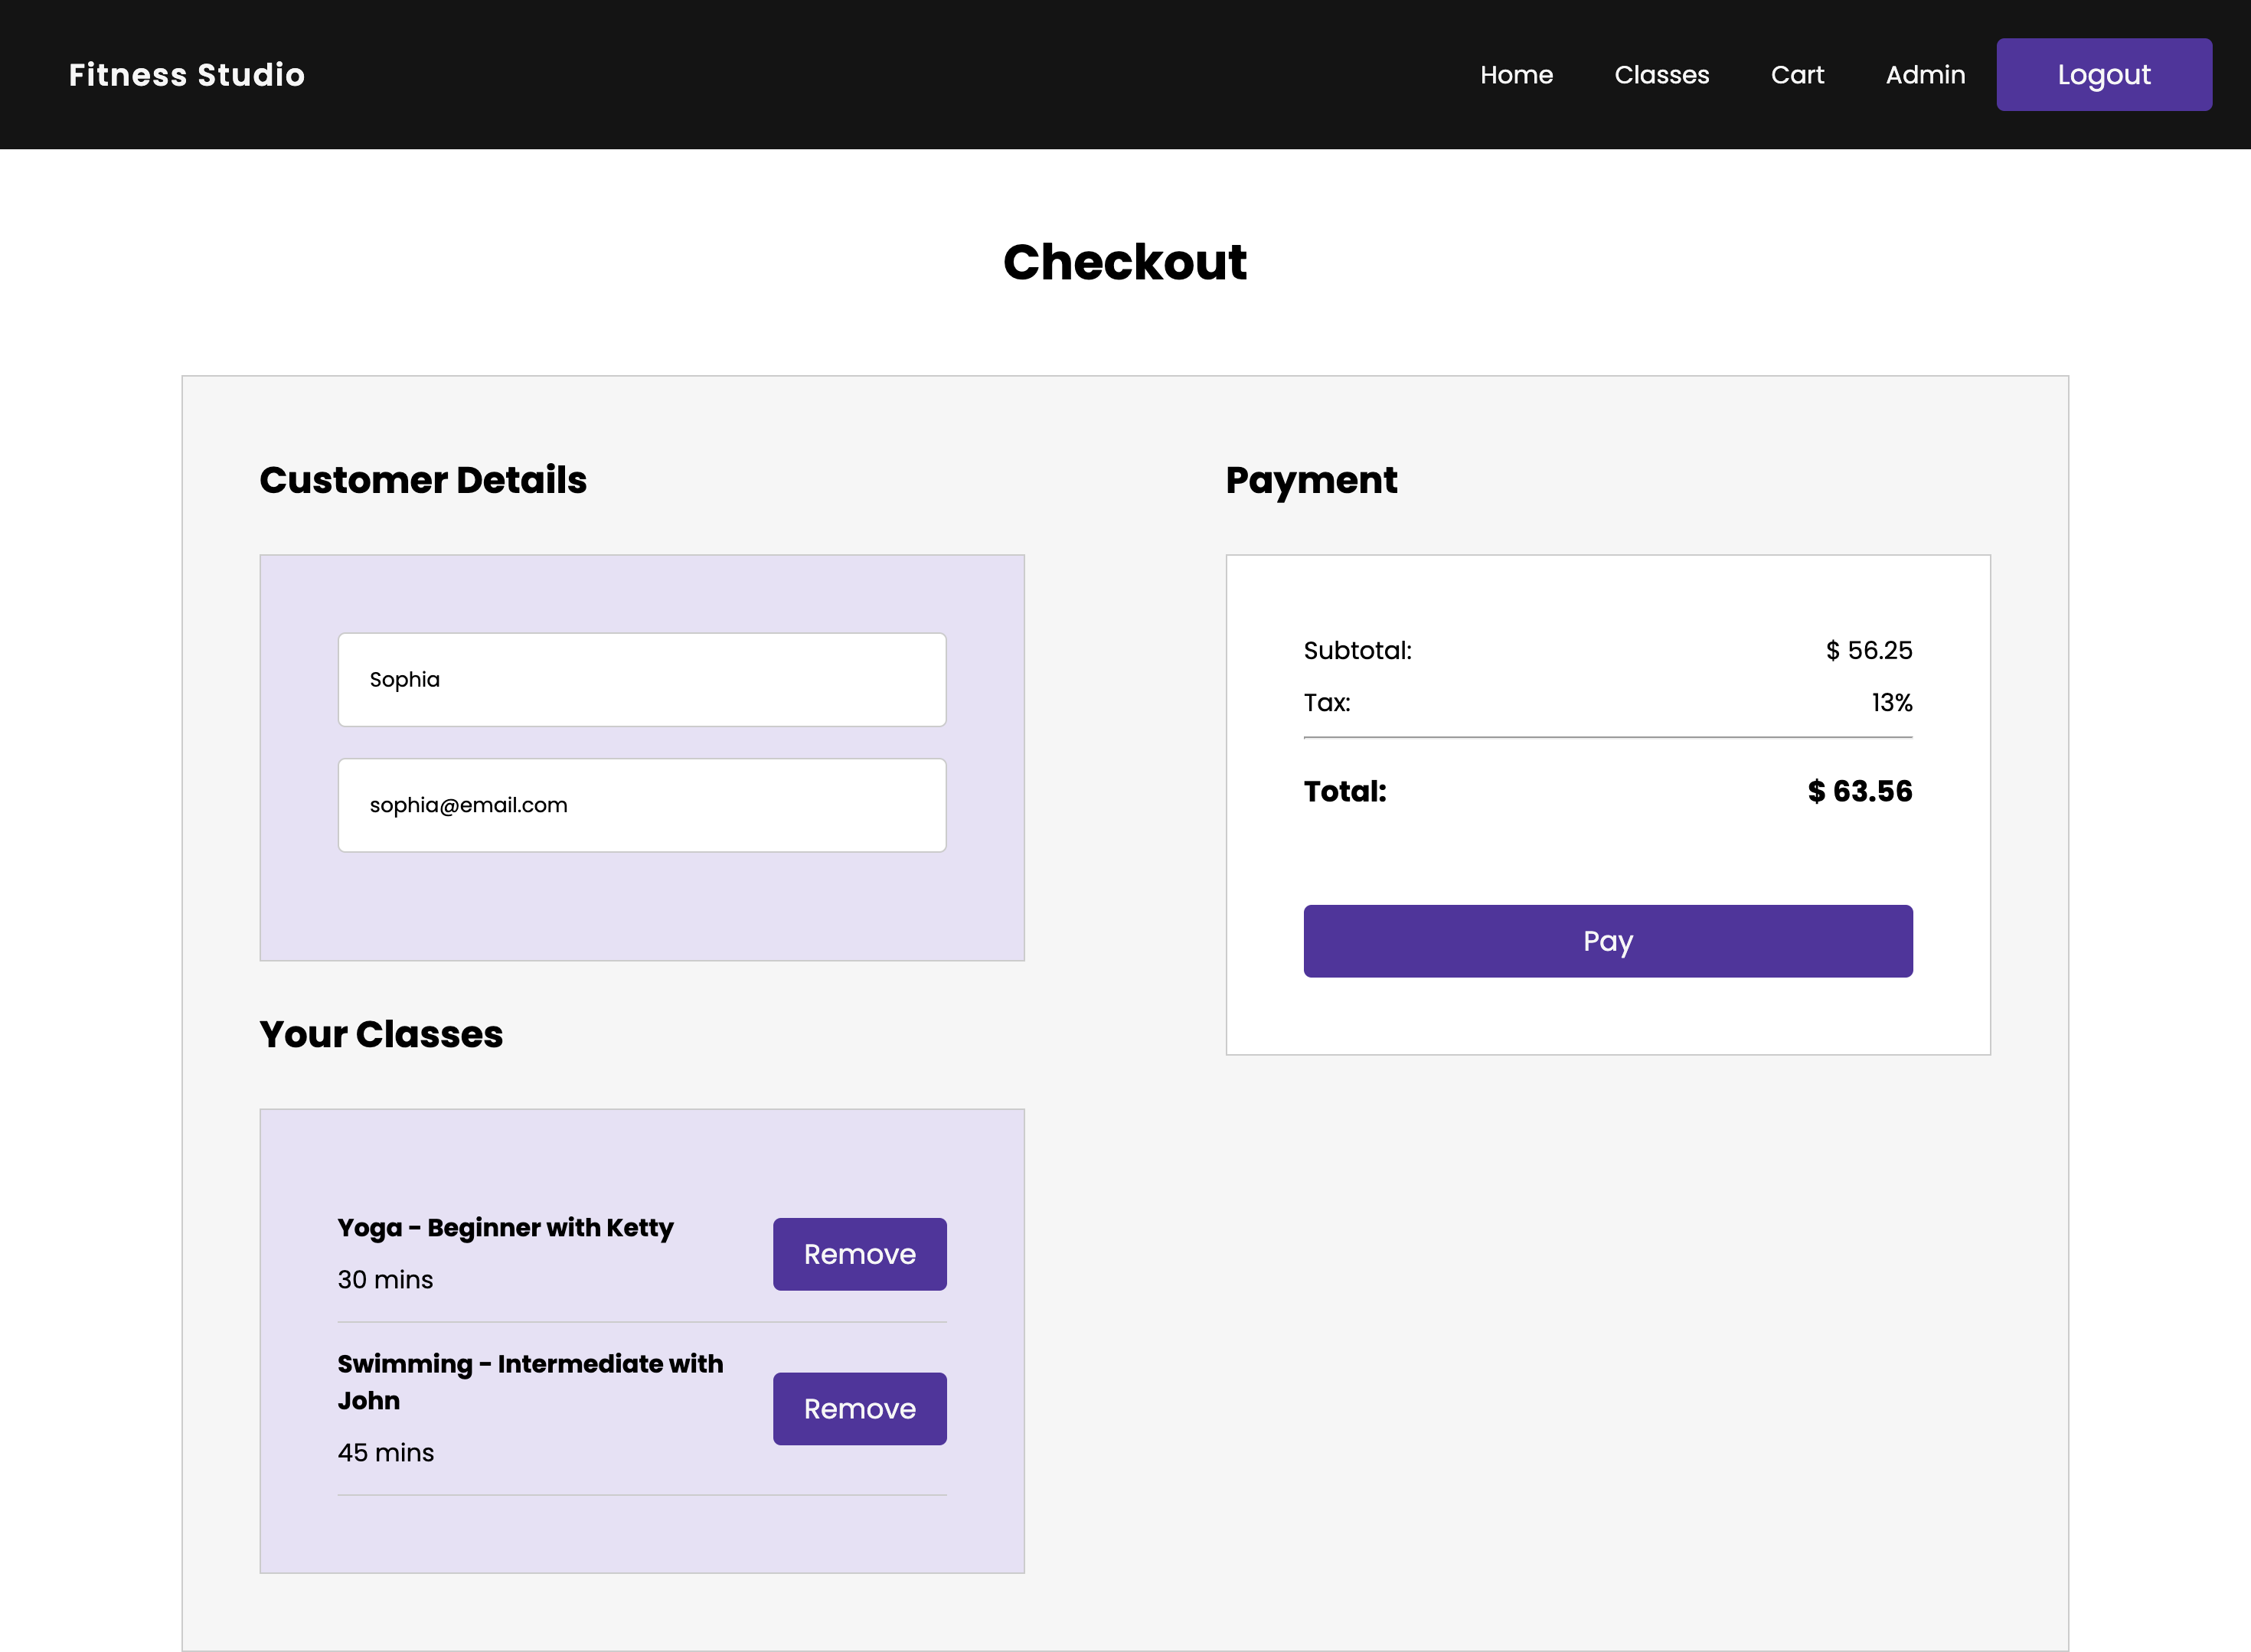Click the Subtotal value $56.25

coord(1868,650)
